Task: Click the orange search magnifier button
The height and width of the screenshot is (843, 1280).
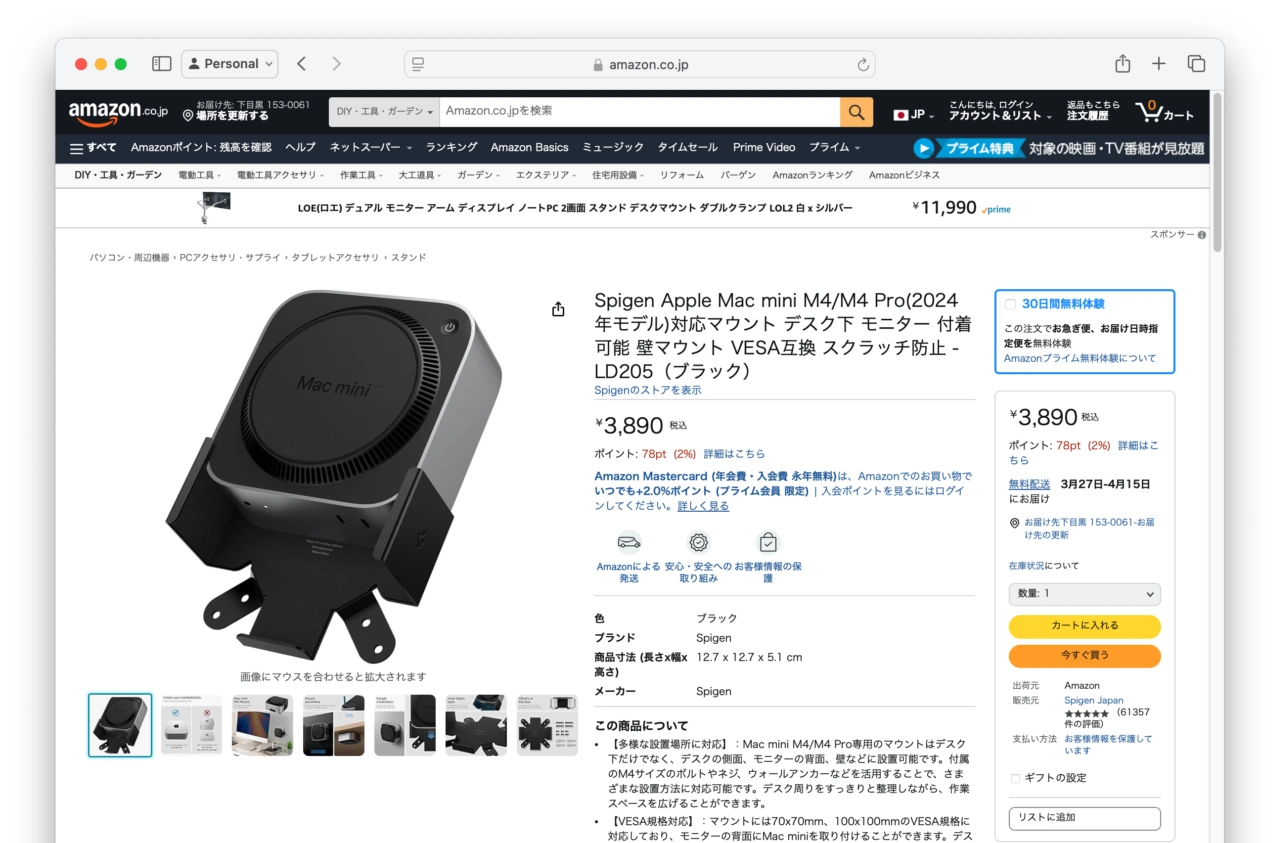Action: coord(856,112)
